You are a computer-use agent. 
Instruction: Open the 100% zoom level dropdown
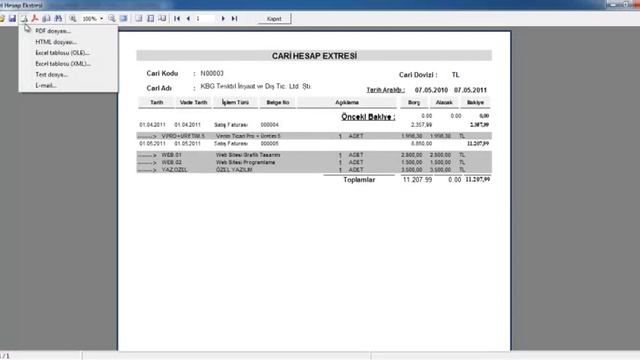(101, 18)
